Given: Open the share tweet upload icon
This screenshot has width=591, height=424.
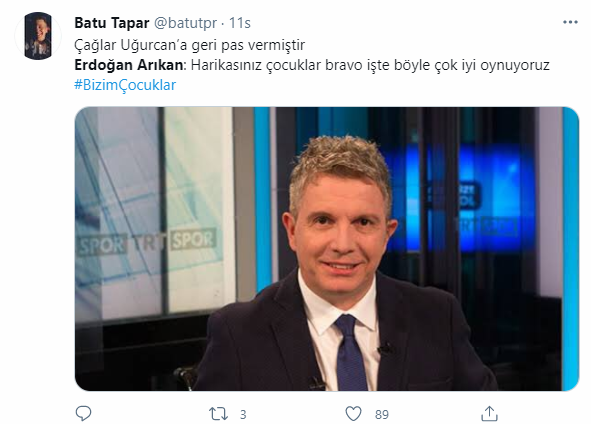Looking at the screenshot, I should click(489, 413).
